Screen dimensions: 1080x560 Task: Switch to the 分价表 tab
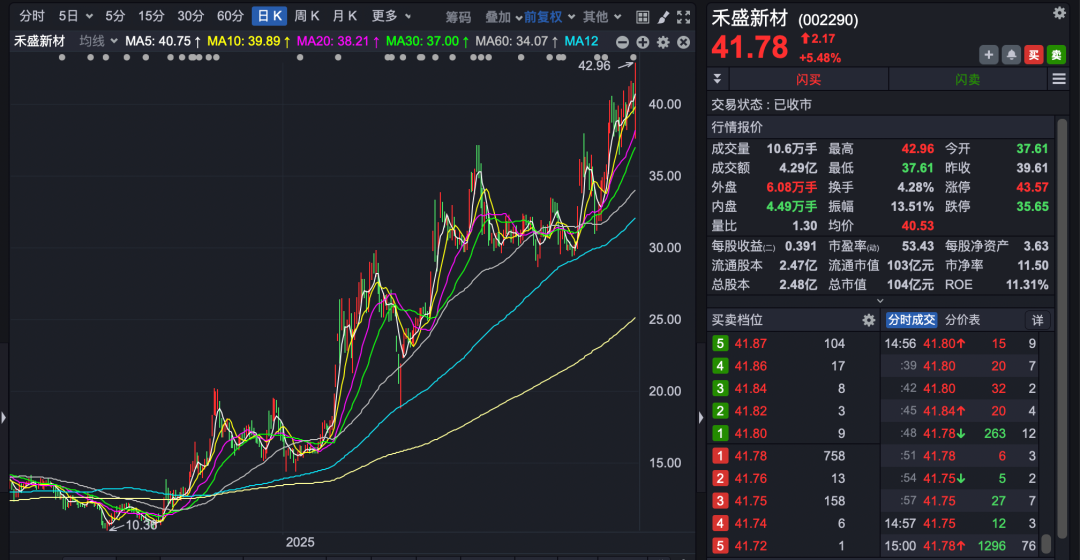[962, 320]
